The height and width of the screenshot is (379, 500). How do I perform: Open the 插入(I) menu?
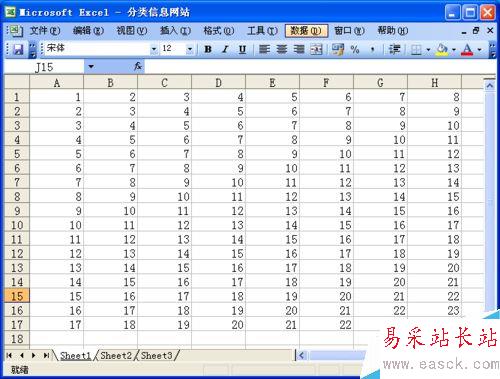(175, 31)
